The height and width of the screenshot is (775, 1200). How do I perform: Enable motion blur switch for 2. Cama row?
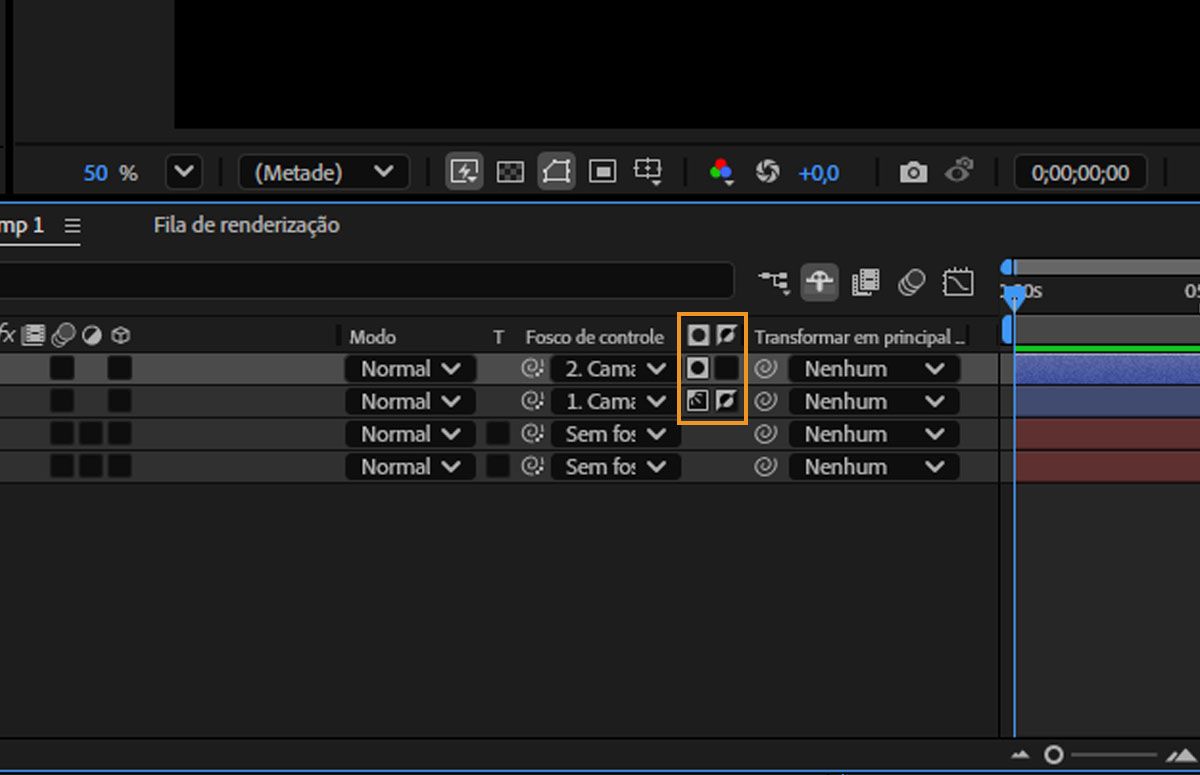62,369
